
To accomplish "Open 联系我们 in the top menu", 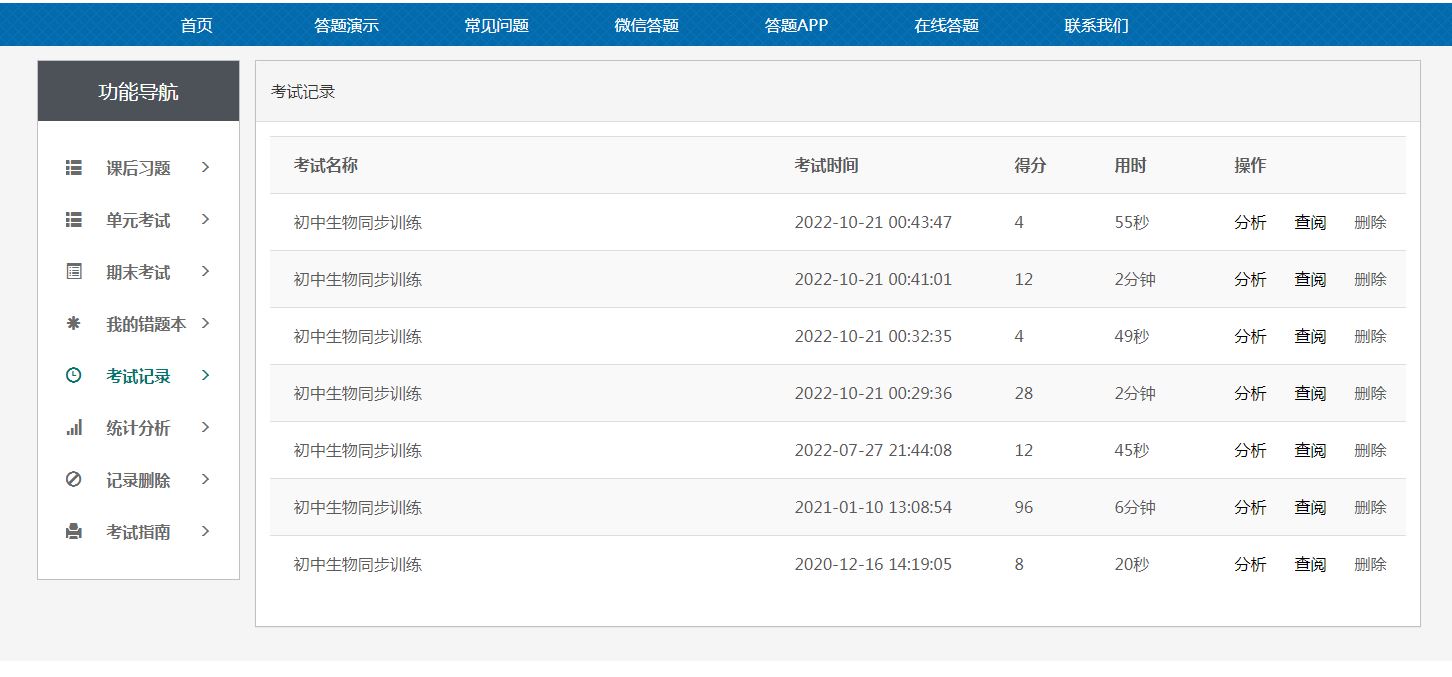I will (x=1096, y=26).
